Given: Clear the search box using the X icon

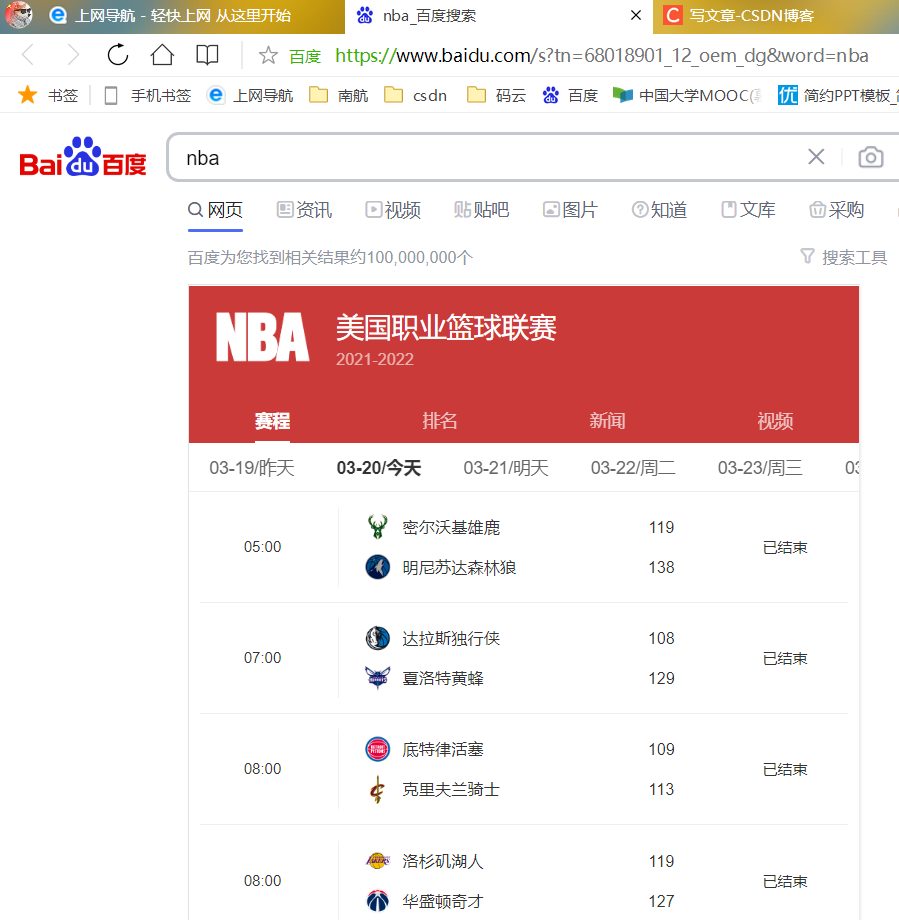Looking at the screenshot, I should tap(816, 157).
